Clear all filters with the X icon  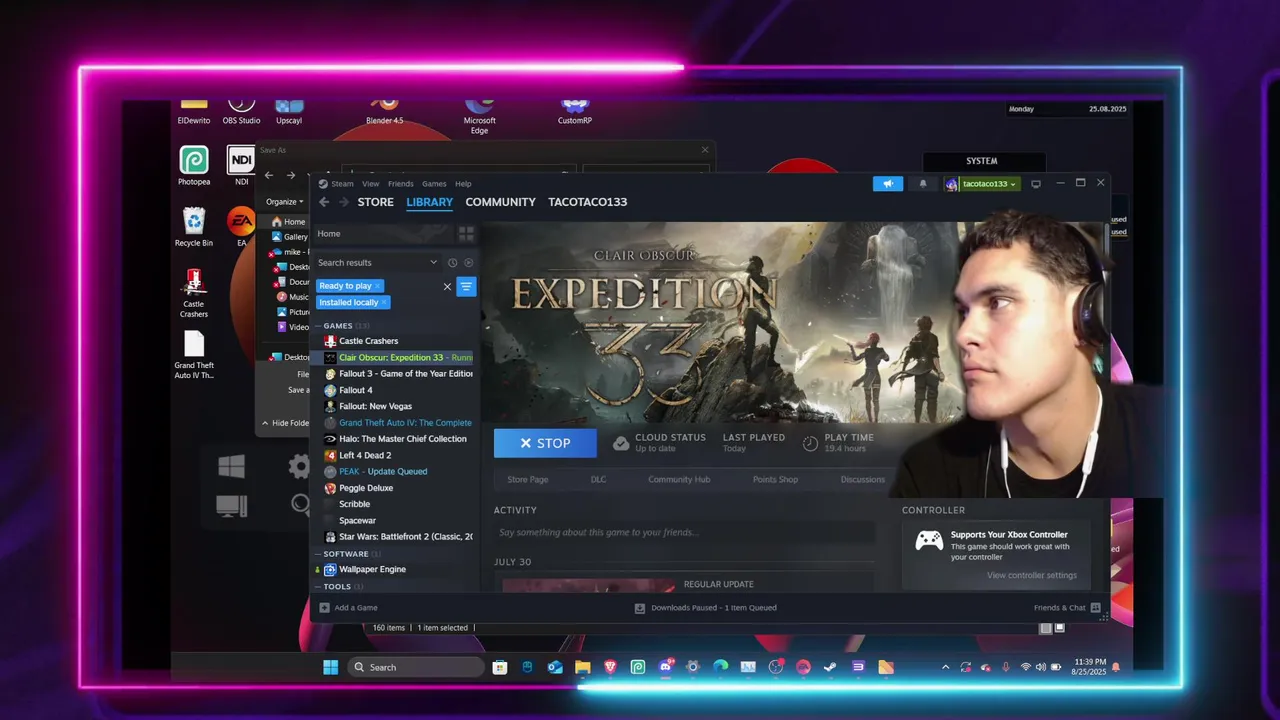[447, 287]
